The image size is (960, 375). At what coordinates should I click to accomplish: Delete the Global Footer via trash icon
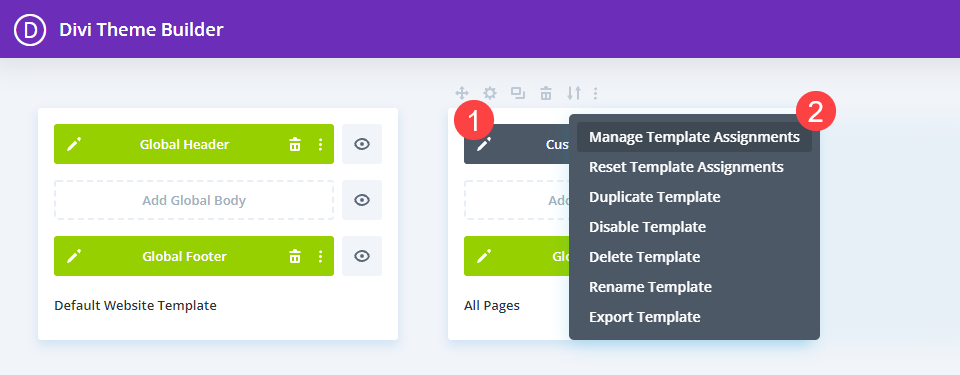point(295,256)
